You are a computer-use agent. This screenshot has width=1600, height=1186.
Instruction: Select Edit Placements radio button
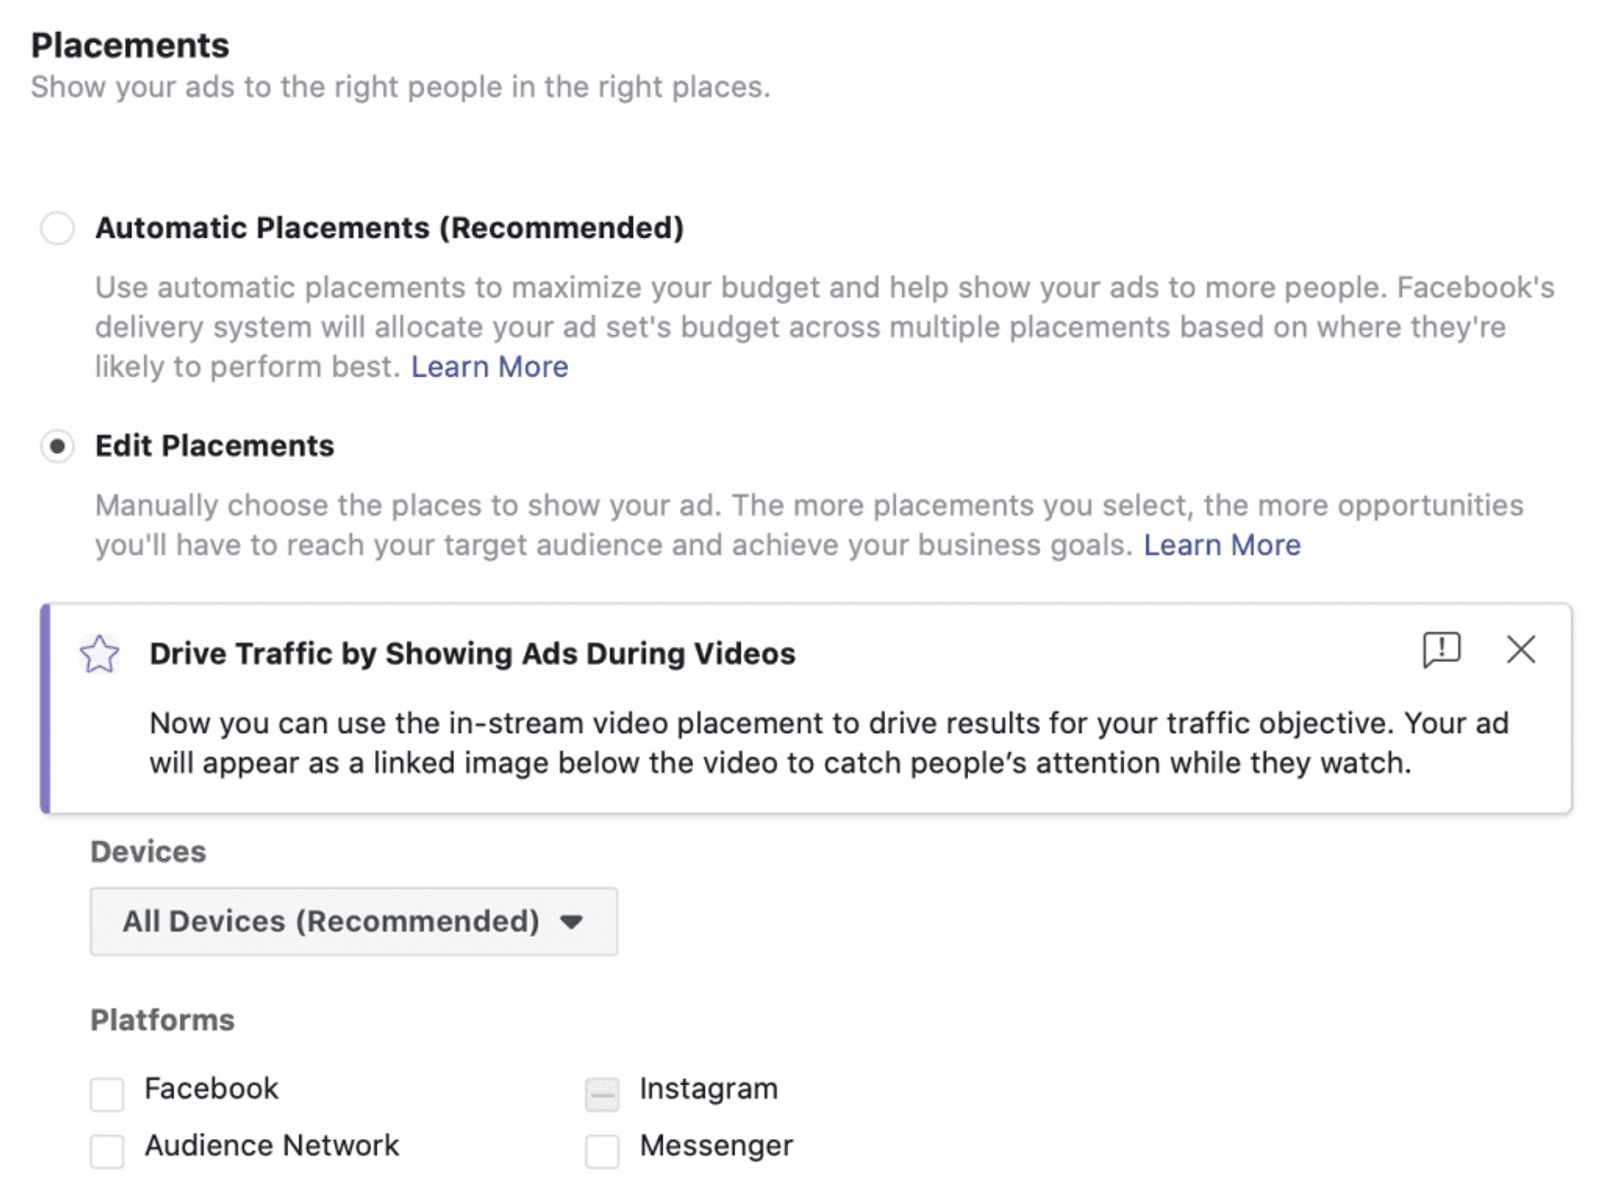(57, 446)
